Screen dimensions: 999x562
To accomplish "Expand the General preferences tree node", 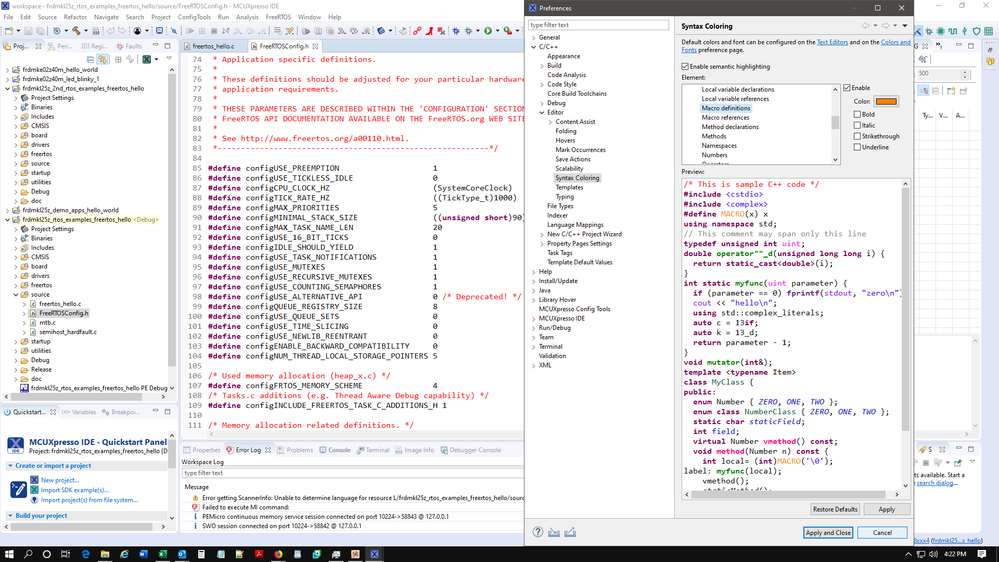I will (534, 38).
